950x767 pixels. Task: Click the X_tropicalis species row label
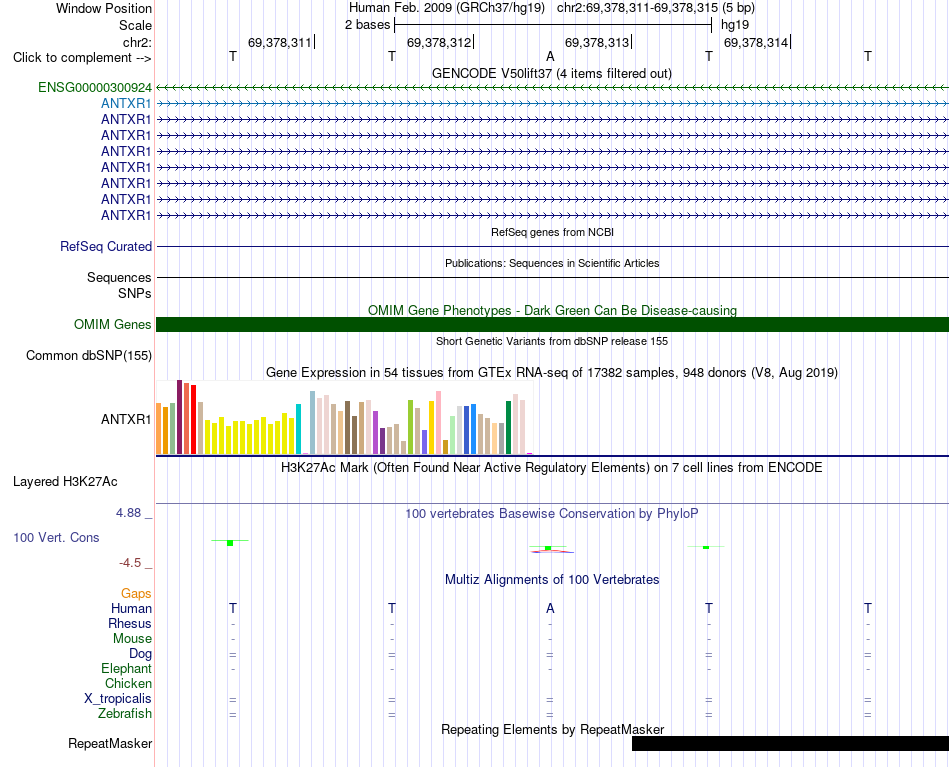coord(118,699)
